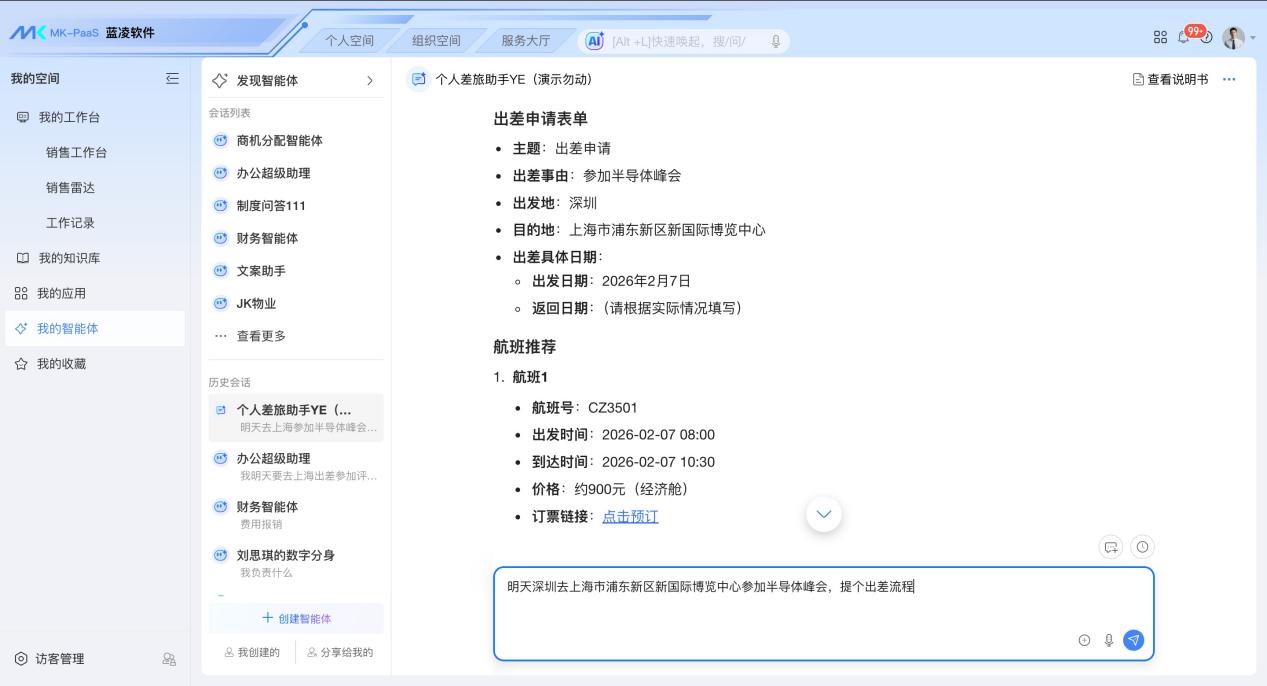1267x686 pixels.
Task: Click the plus circle icon in message box
Action: coord(1084,640)
